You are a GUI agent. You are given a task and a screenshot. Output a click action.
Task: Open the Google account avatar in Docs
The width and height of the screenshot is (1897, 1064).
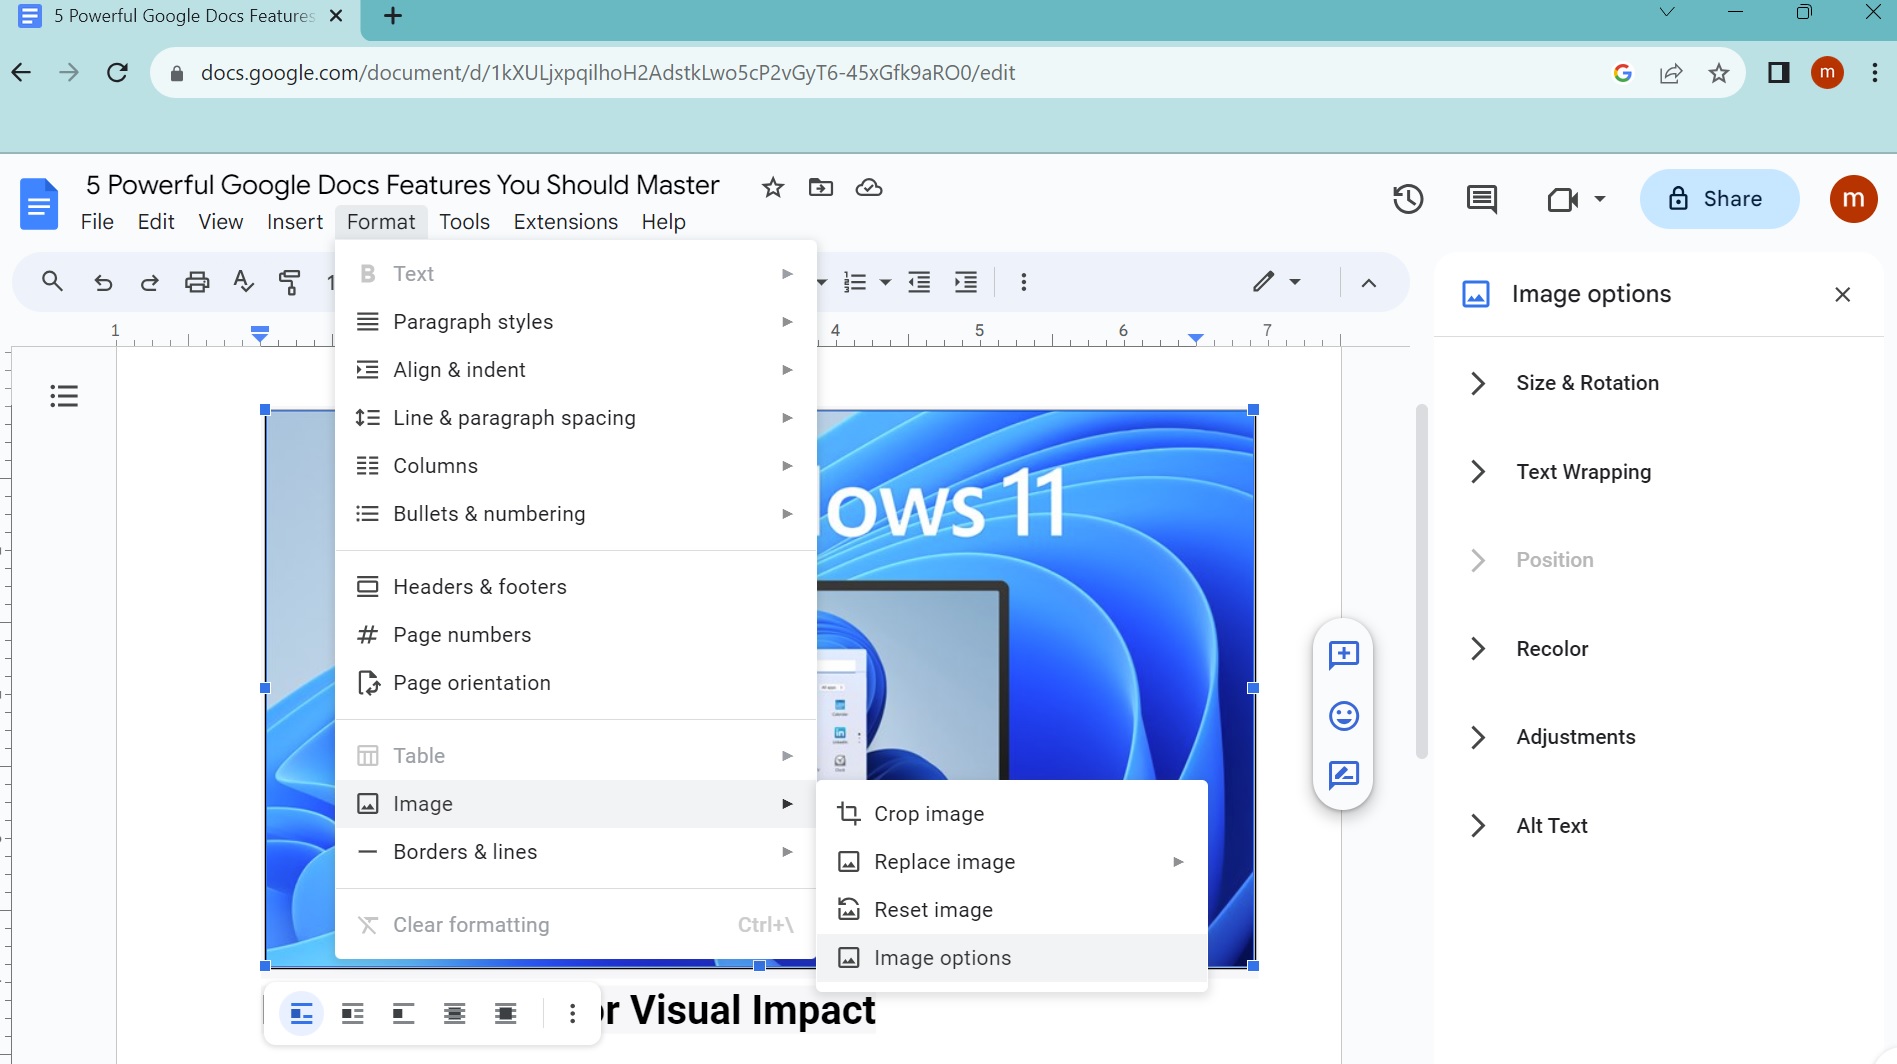(1853, 199)
